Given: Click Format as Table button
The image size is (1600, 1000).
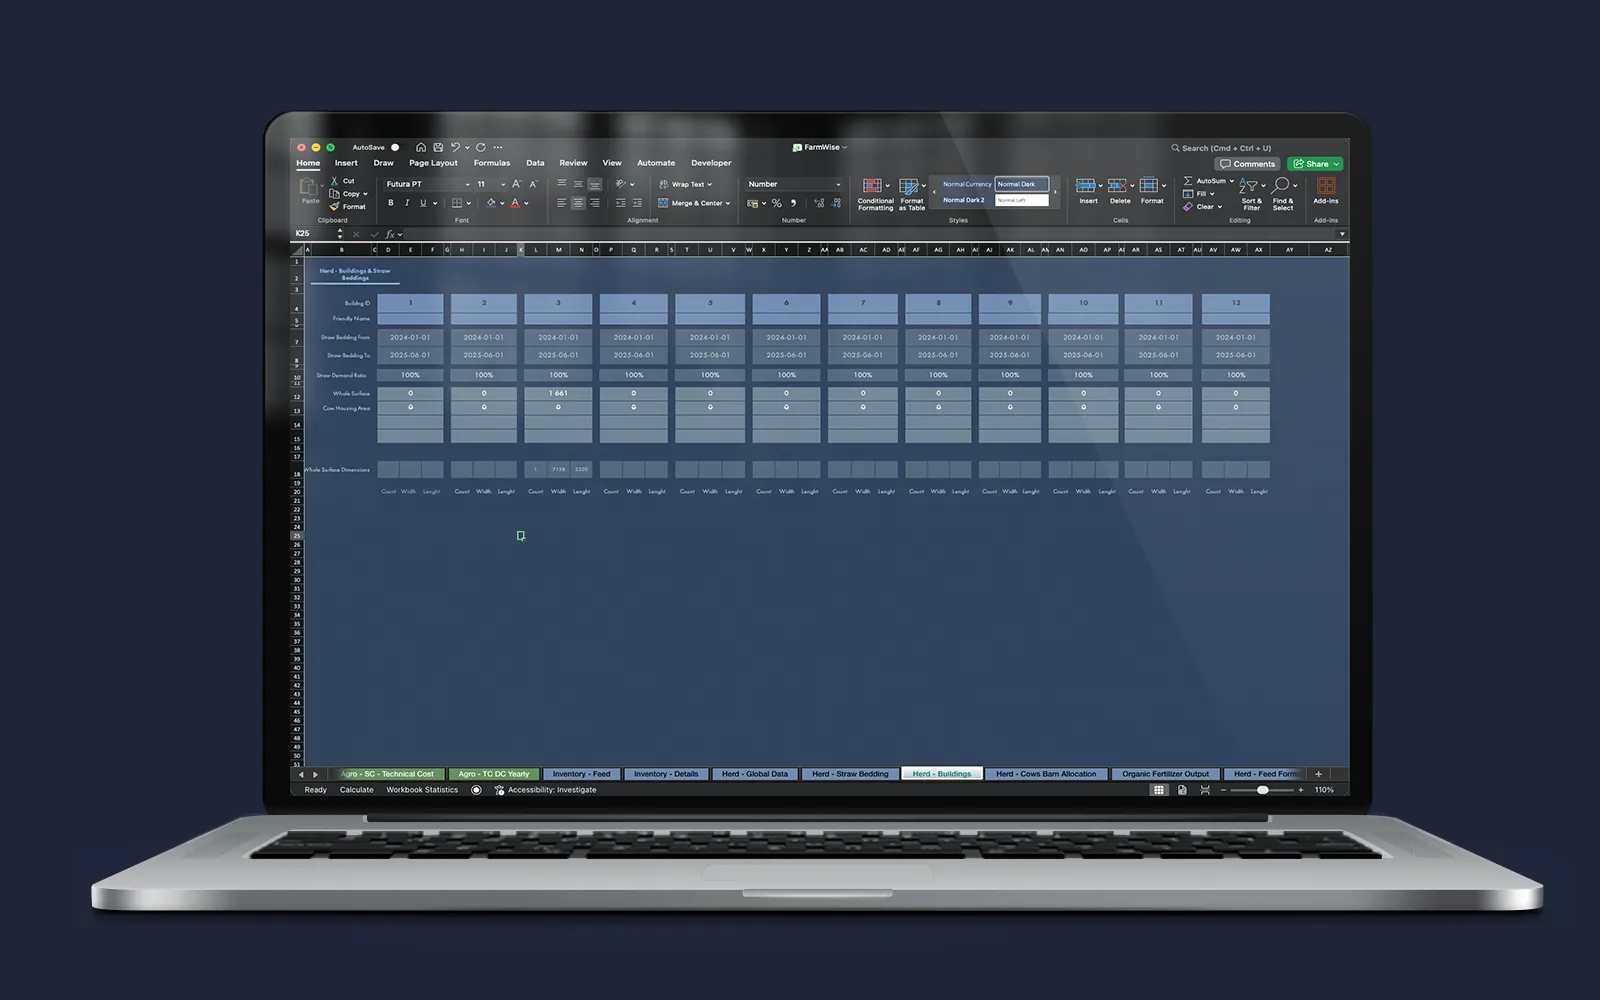Looking at the screenshot, I should (912, 195).
